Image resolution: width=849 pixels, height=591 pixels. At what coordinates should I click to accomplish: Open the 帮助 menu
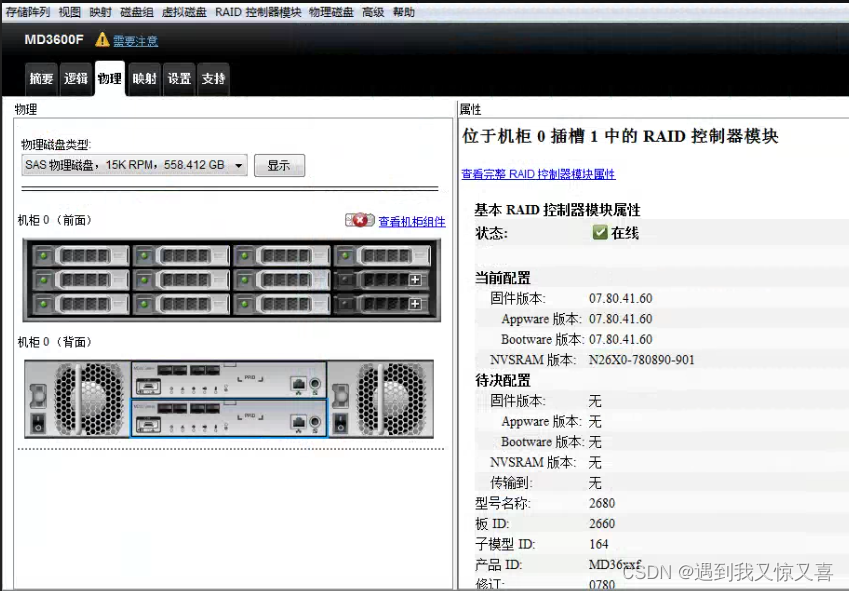(x=403, y=12)
